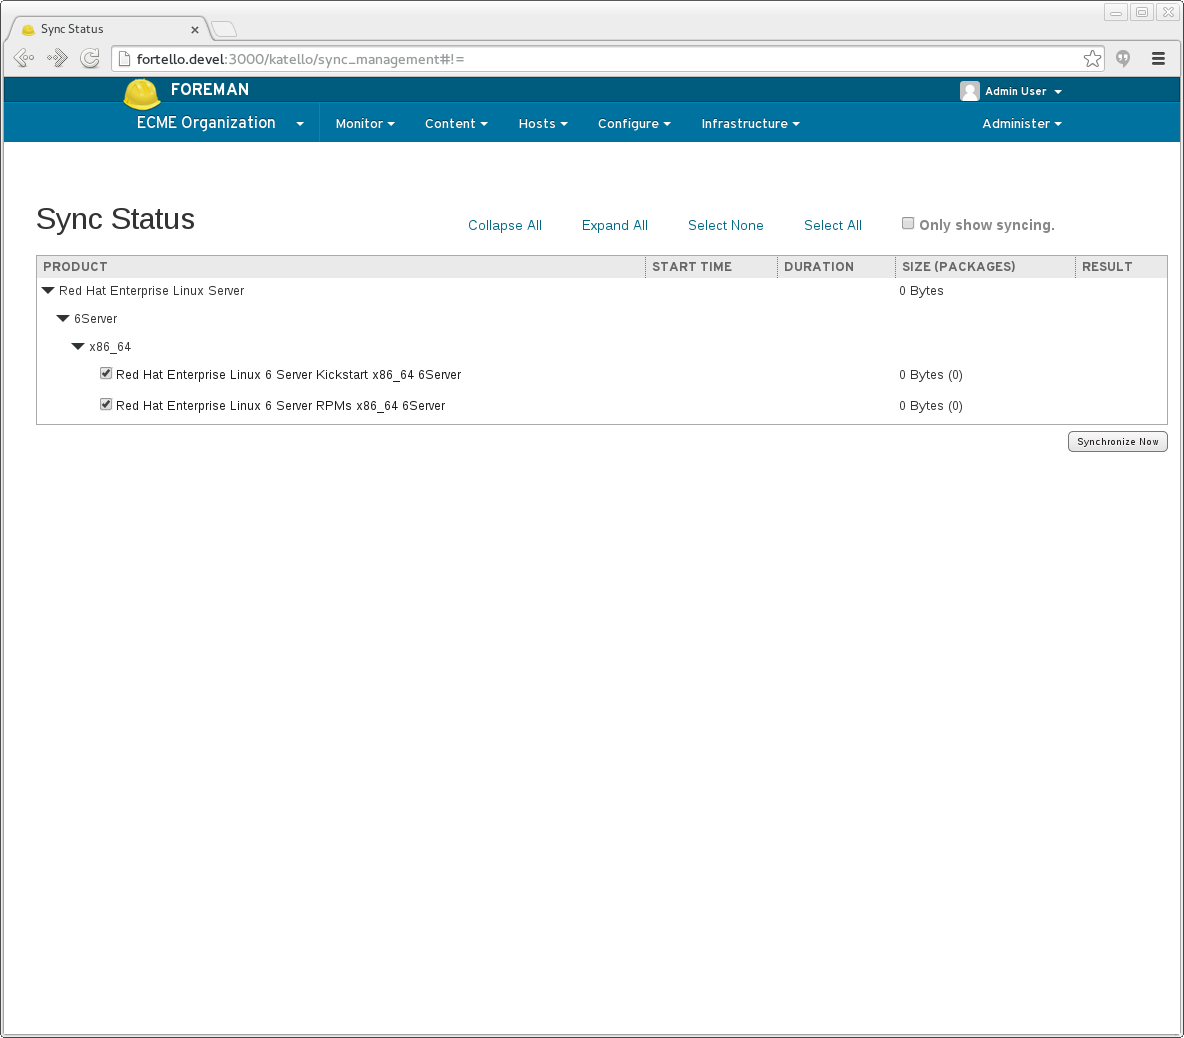
Task: Bookmark page with the star icon
Action: (1092, 59)
